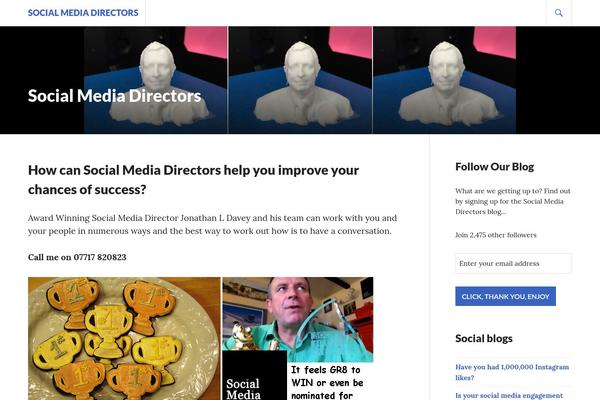
Task: Select the Social Media Directors banner heading
Action: [x=114, y=96]
